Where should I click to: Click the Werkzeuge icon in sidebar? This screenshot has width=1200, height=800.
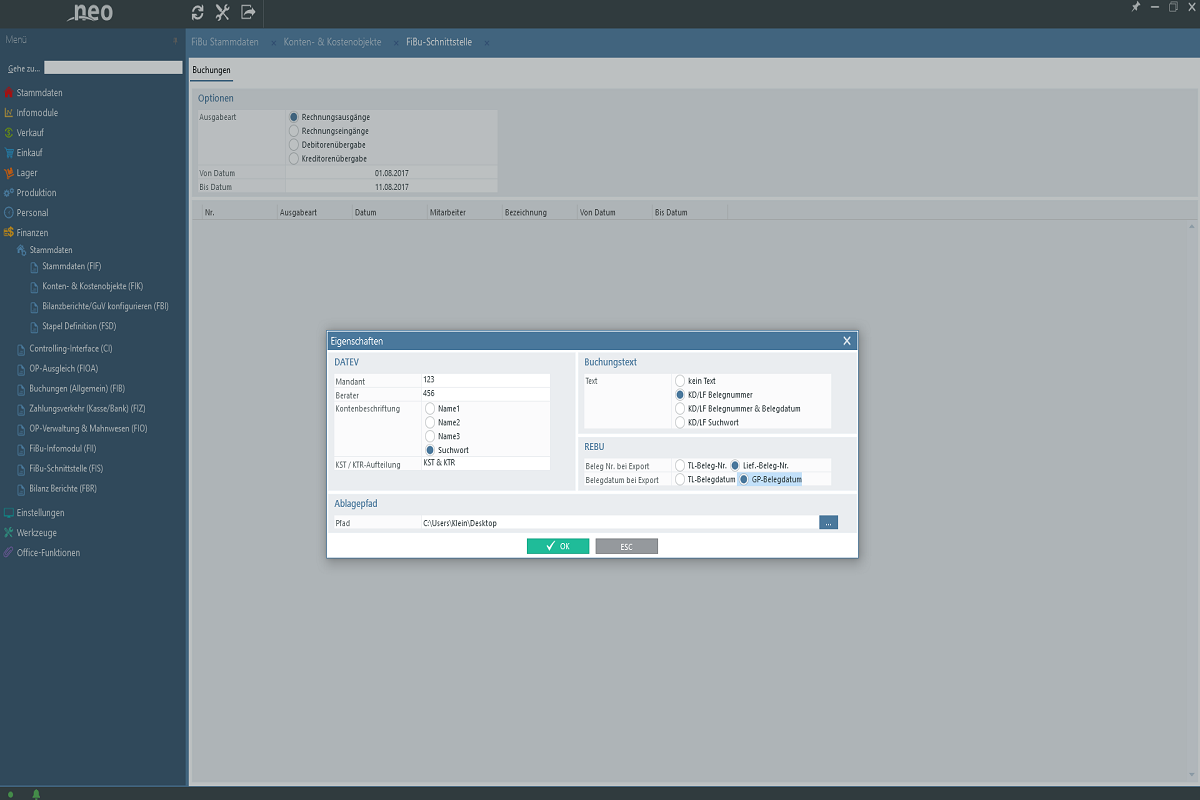9,533
